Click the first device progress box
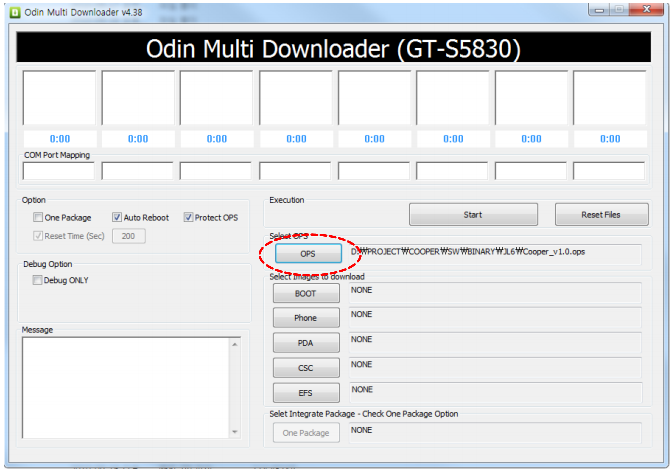Image resolution: width=671 pixels, height=469 pixels. pyautogui.click(x=58, y=97)
